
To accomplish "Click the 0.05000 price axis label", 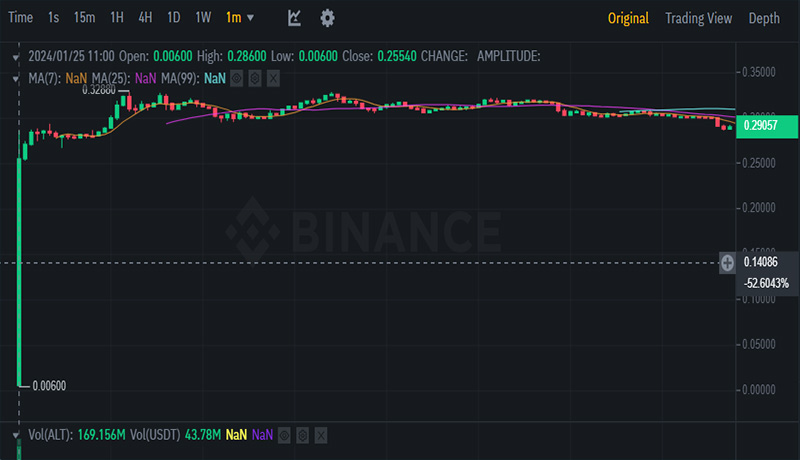I will pyautogui.click(x=759, y=345).
